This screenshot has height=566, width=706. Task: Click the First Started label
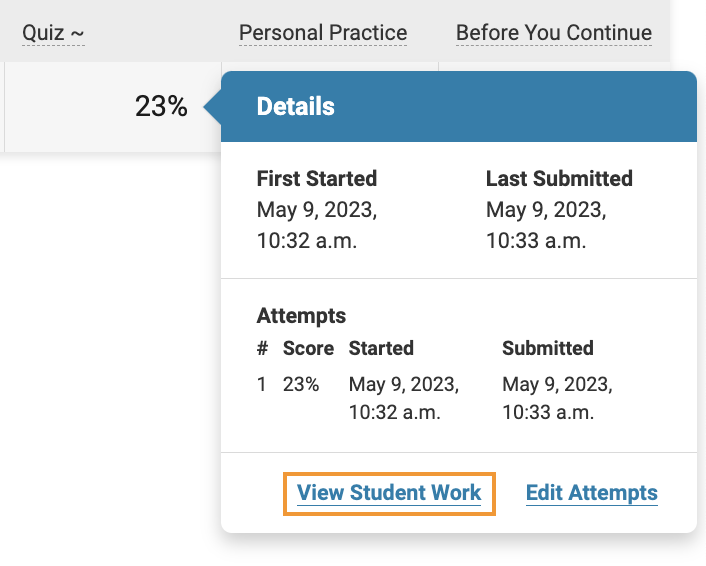317,179
